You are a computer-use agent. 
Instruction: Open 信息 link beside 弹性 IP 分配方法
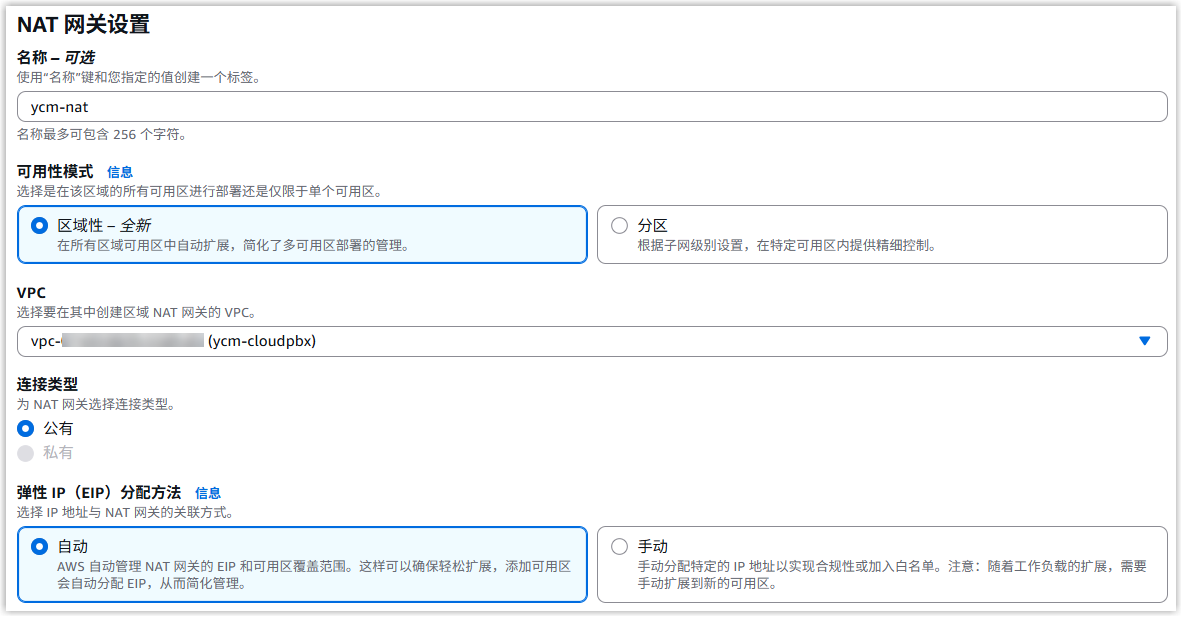click(208, 493)
